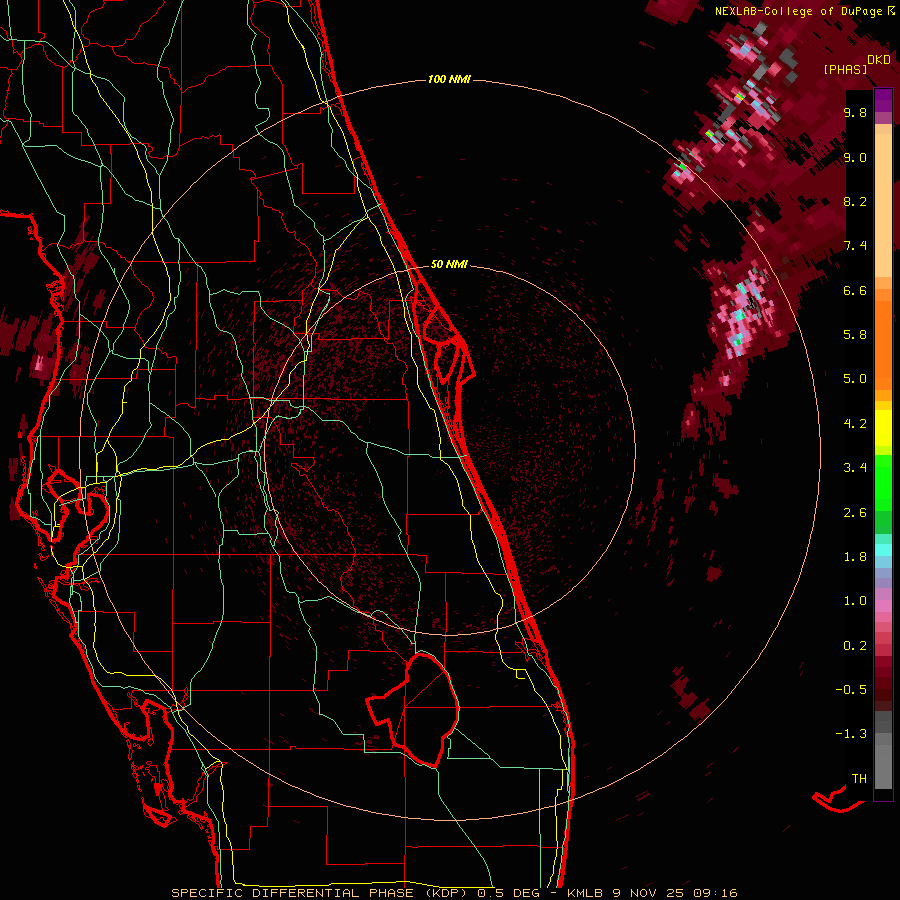Screen dimensions: 900x900
Task: Click the 1.8 scale value
Action: (x=855, y=557)
